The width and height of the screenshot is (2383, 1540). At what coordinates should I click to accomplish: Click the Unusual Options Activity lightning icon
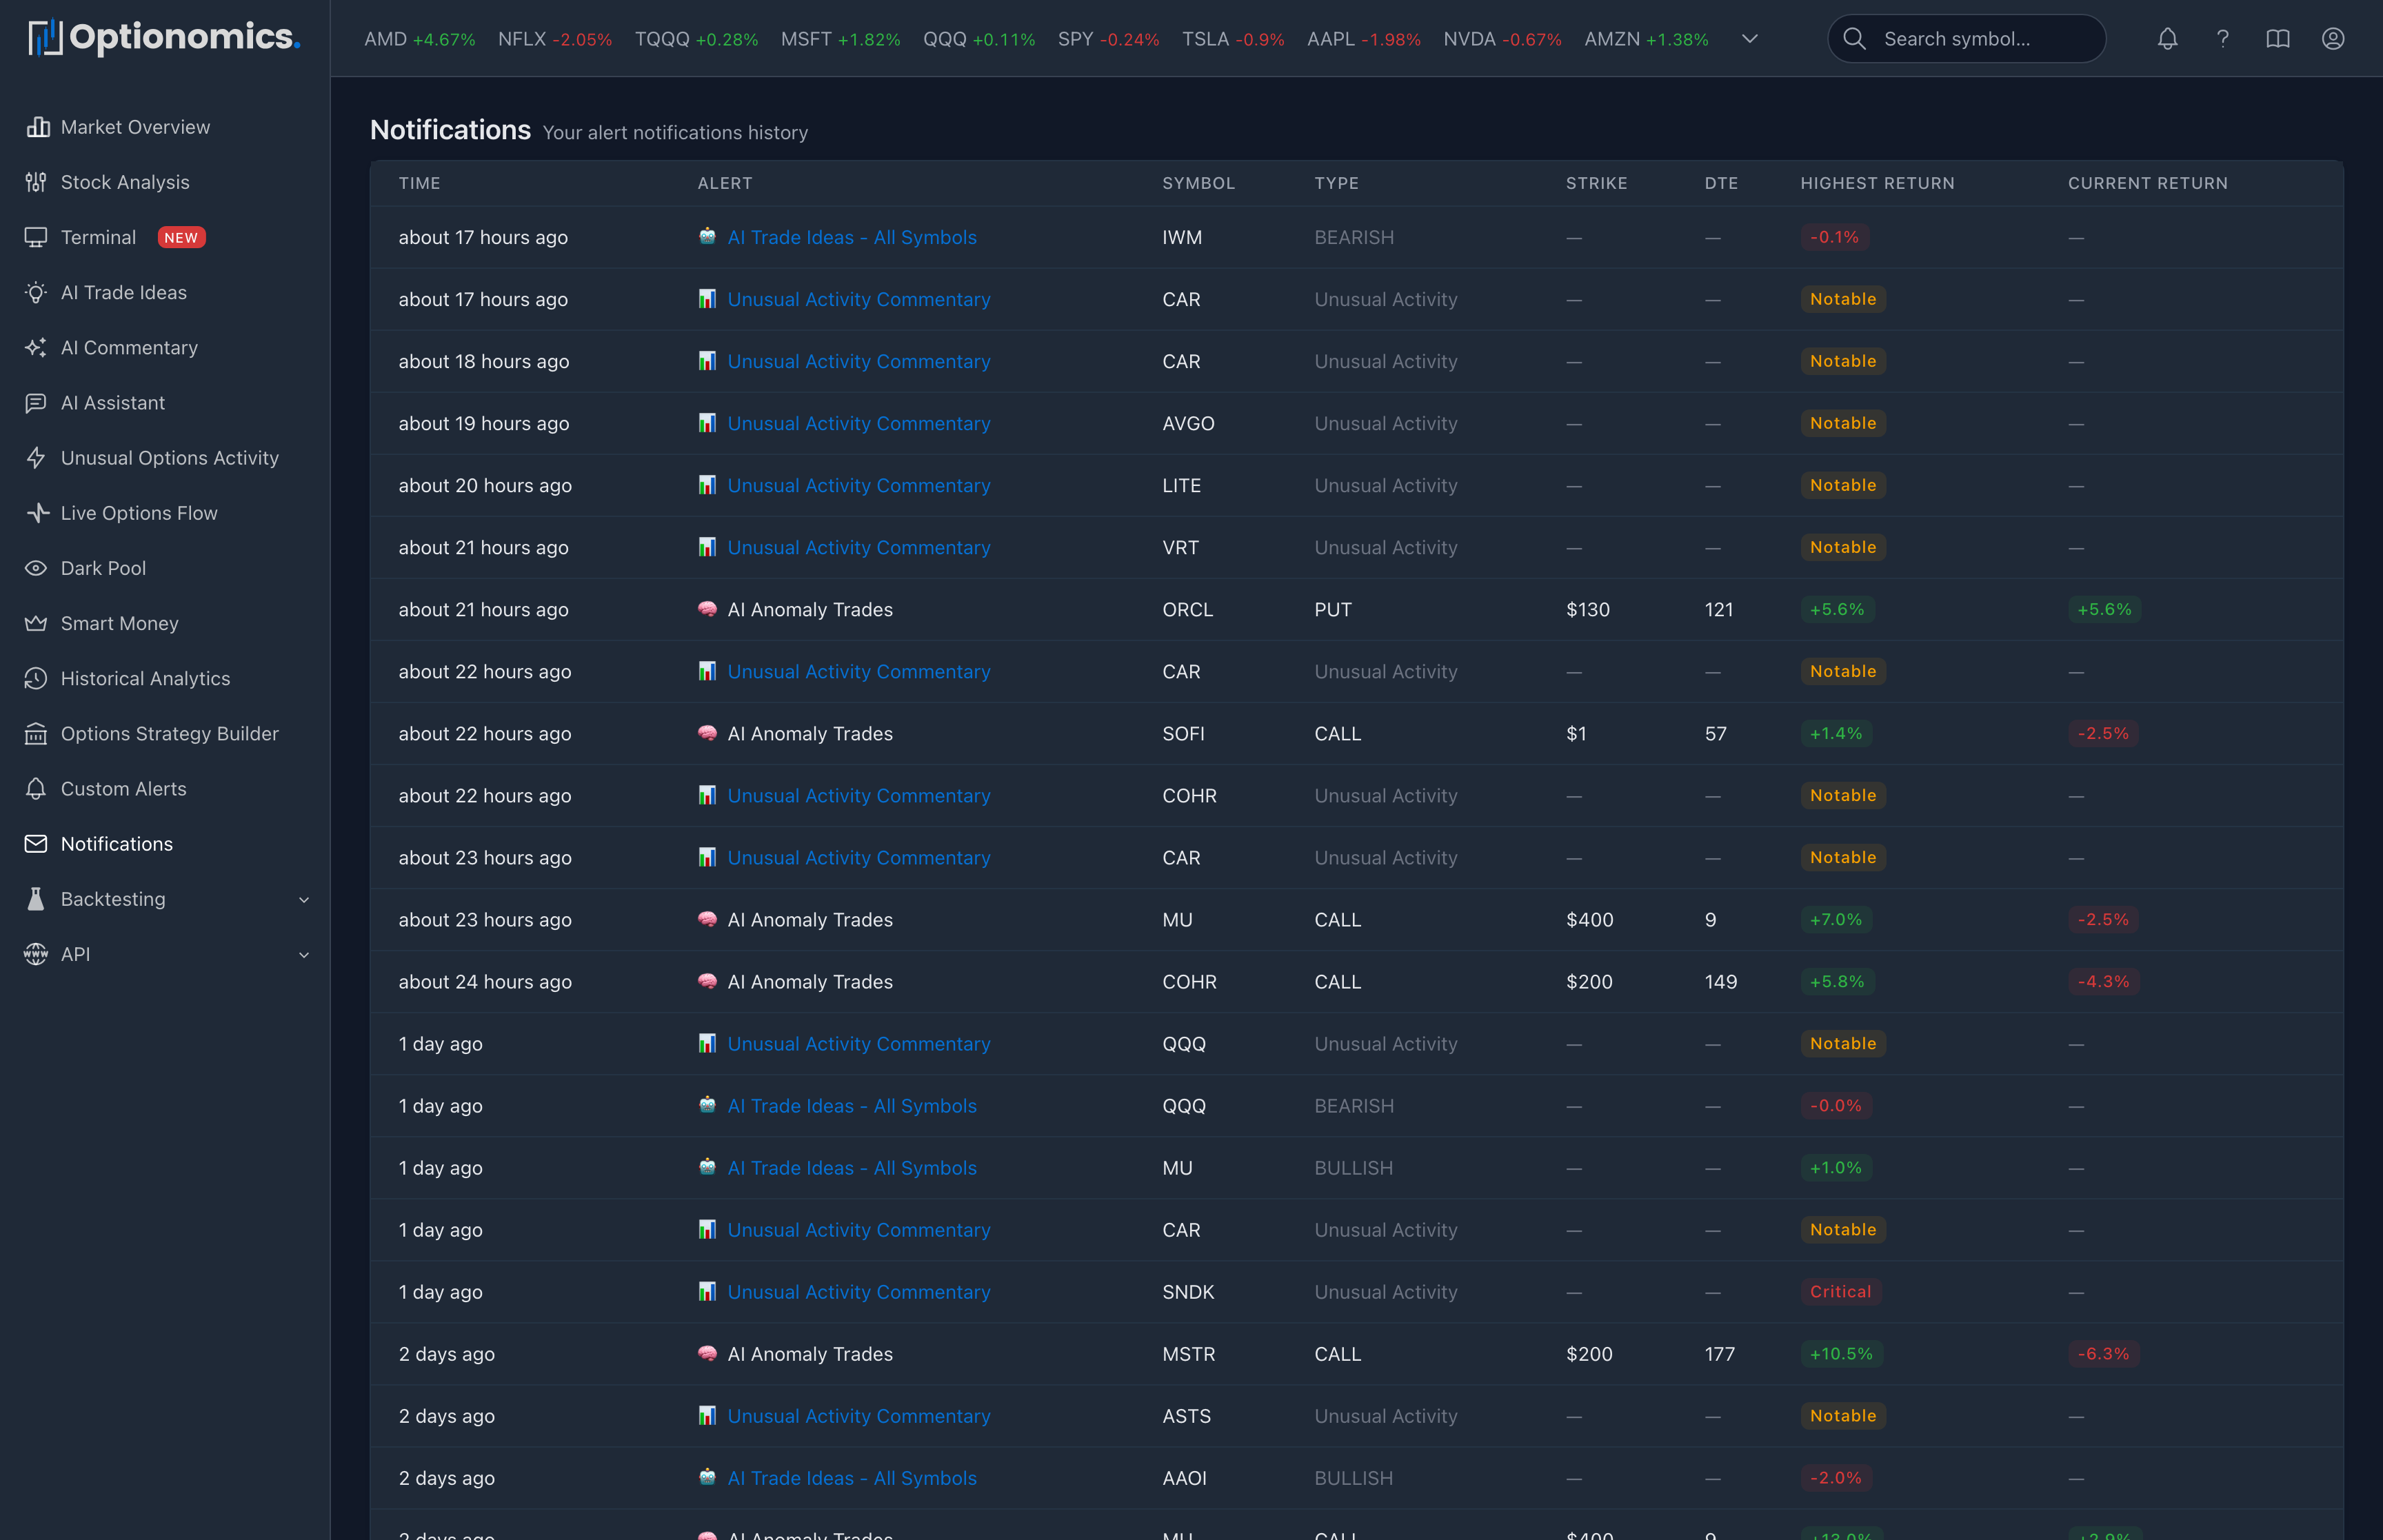pyautogui.click(x=36, y=458)
